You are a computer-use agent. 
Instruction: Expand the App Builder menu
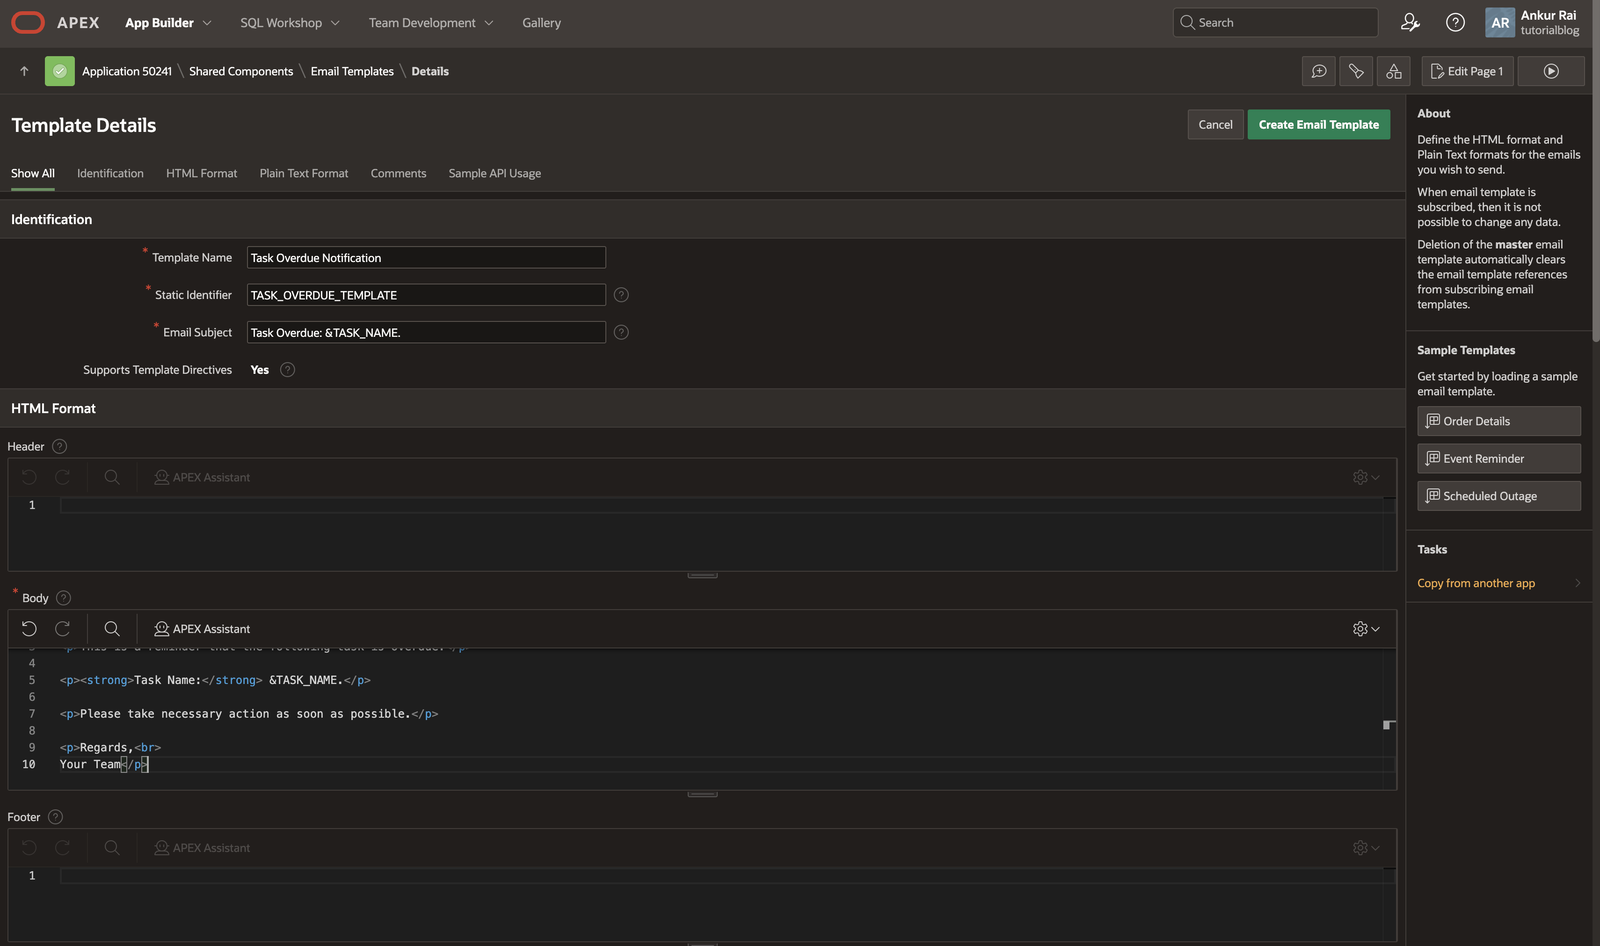(x=168, y=23)
